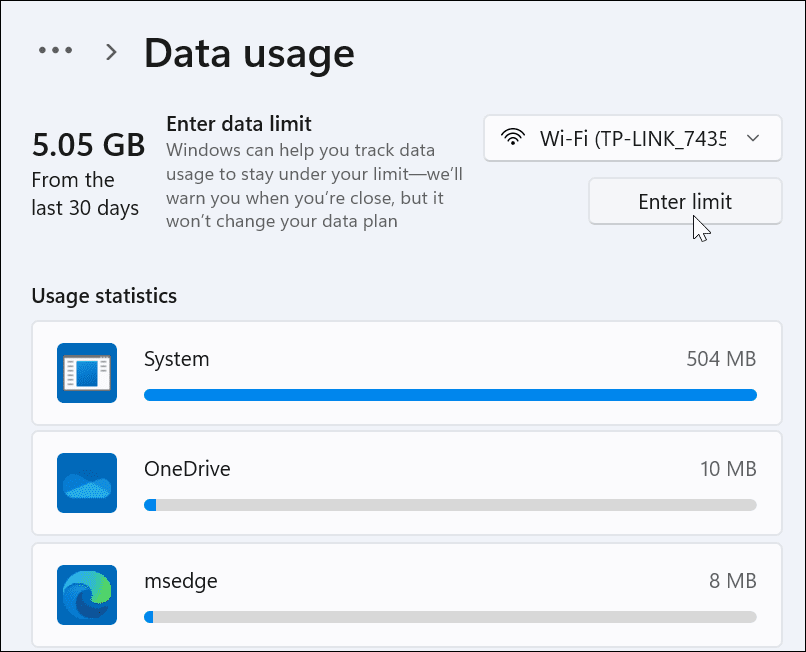Click the dropdown chevron on the network selector

(x=753, y=140)
